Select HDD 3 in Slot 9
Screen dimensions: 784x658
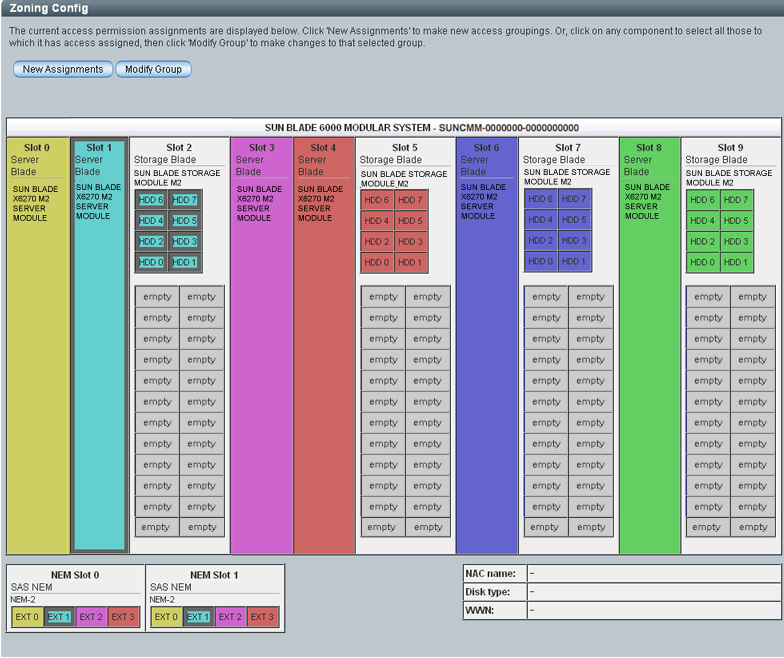point(736,242)
